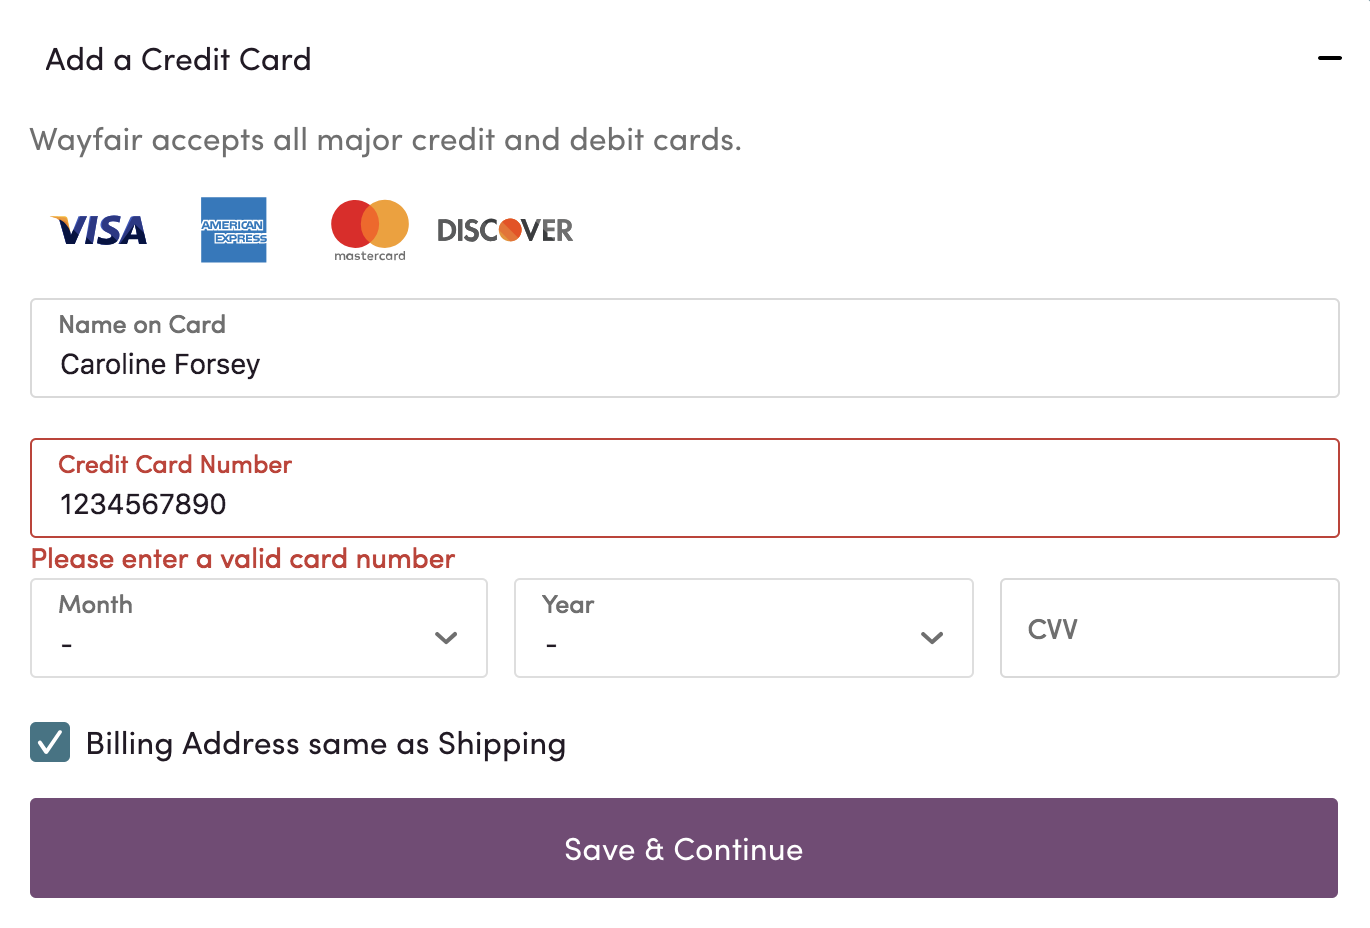Click the American Express logo
Screen dimensions: 1370x928
click(x=233, y=230)
